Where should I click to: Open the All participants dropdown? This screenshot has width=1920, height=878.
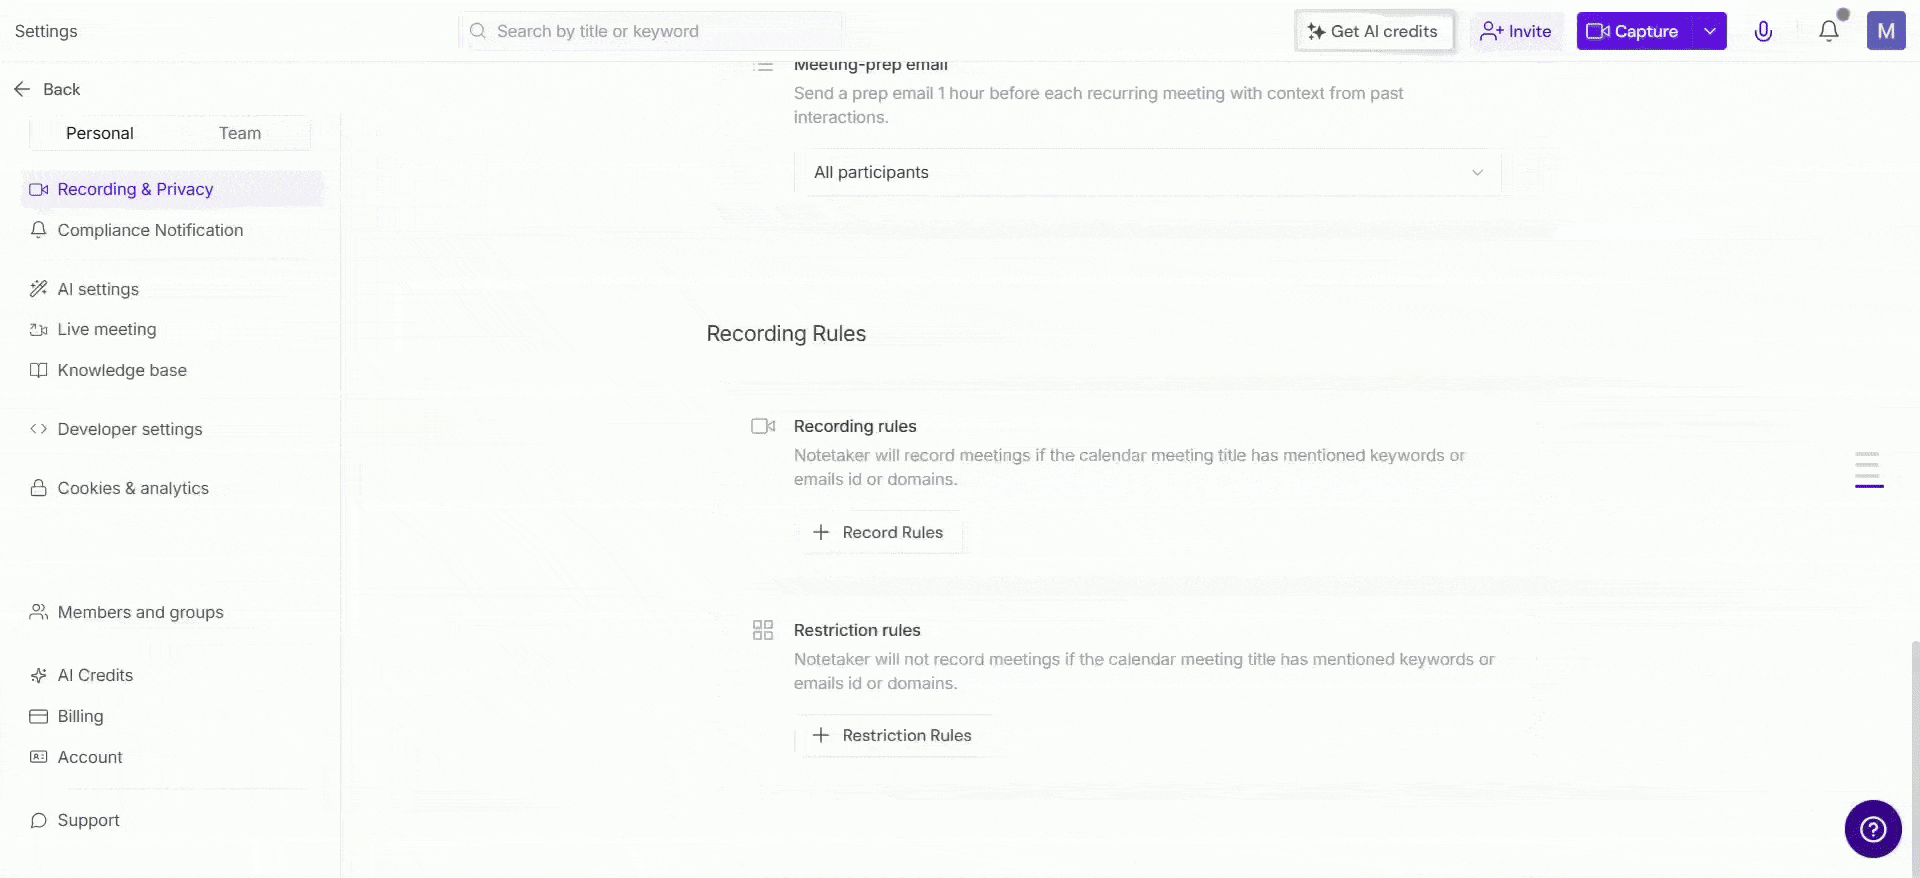point(1147,171)
